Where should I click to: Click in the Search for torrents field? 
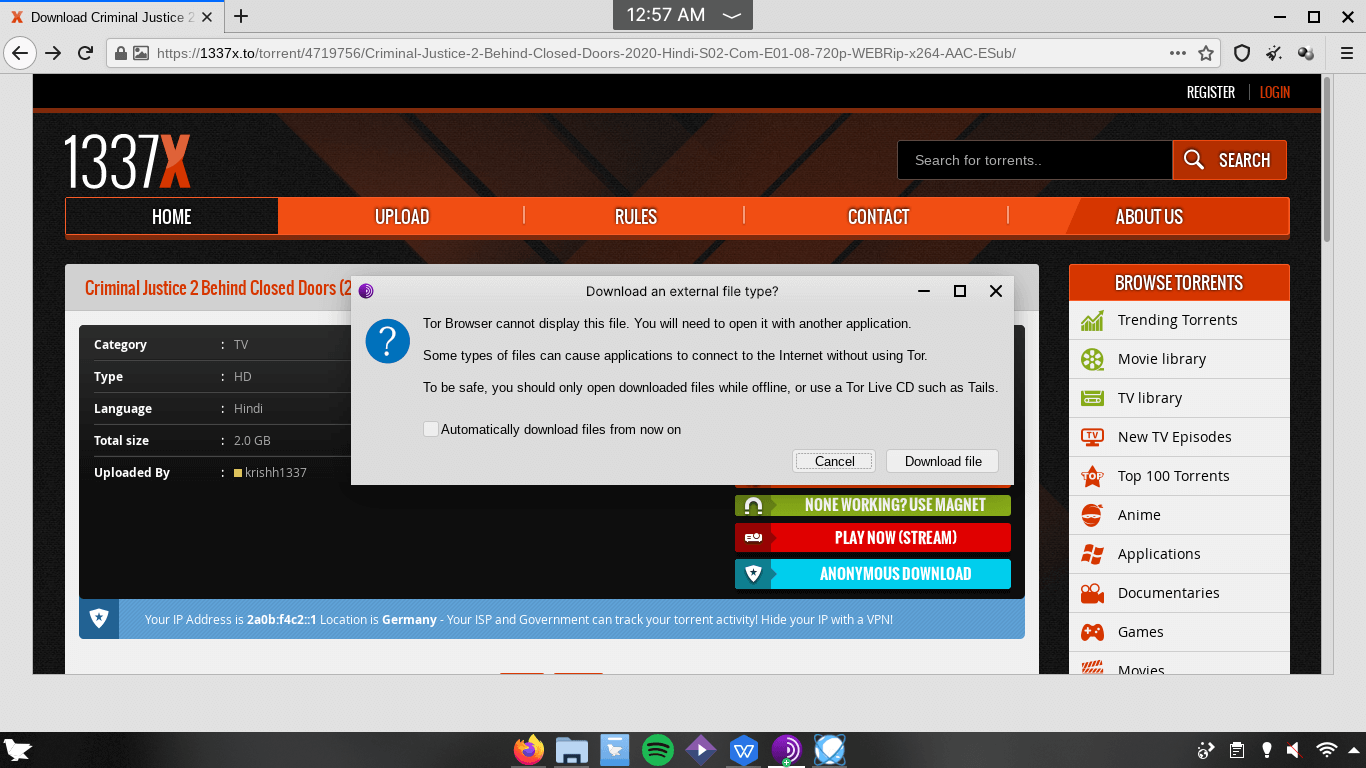point(1035,160)
